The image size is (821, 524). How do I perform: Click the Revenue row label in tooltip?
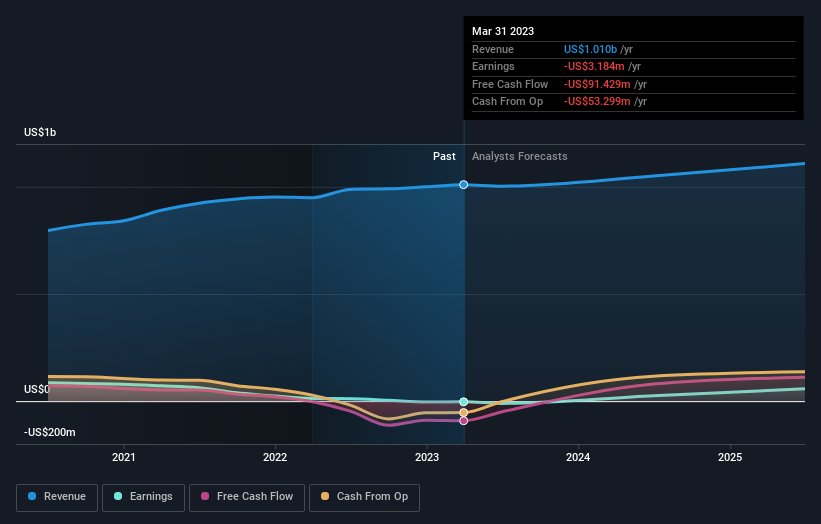point(493,49)
